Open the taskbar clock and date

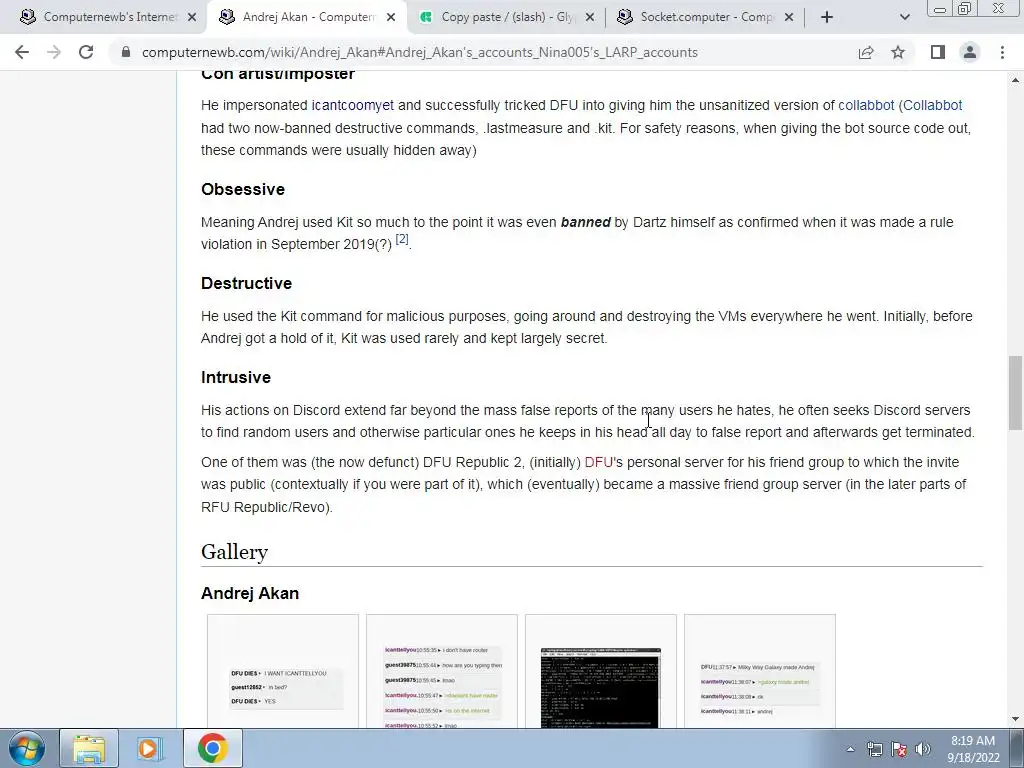click(x=973, y=749)
